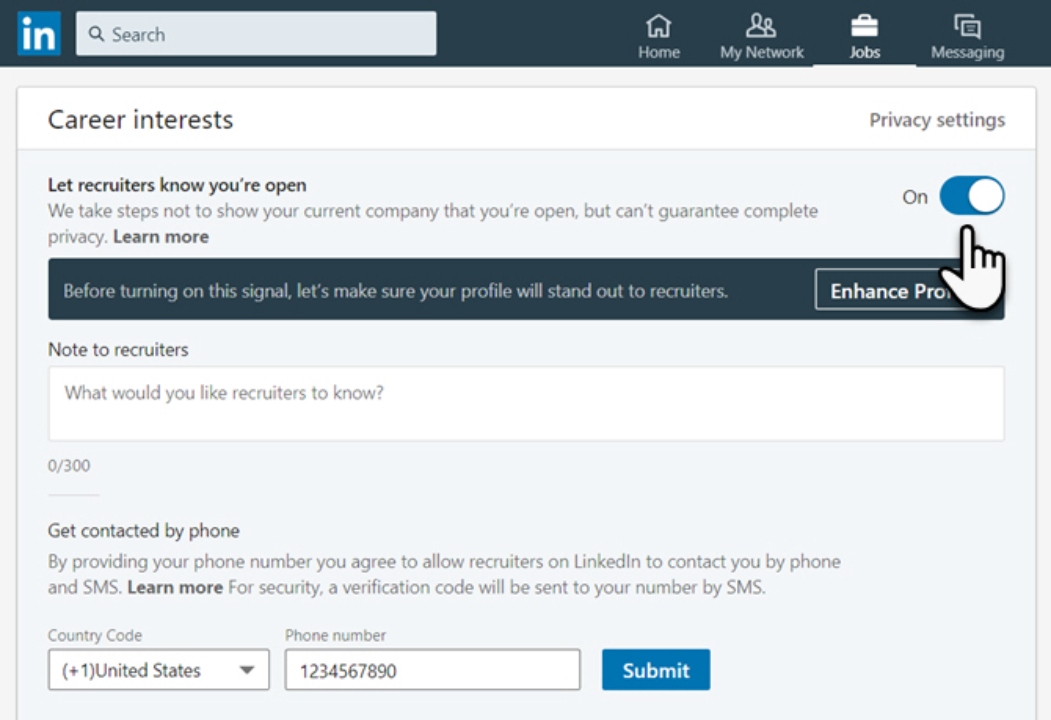Image resolution: width=1051 pixels, height=720 pixels.
Task: Click the search magnifier icon
Action: tap(97, 34)
